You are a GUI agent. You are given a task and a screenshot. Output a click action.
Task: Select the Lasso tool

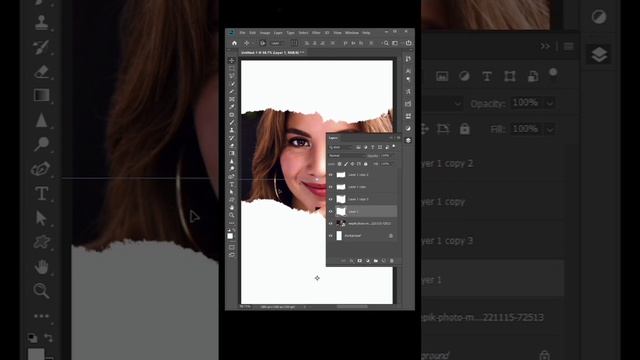click(231, 76)
